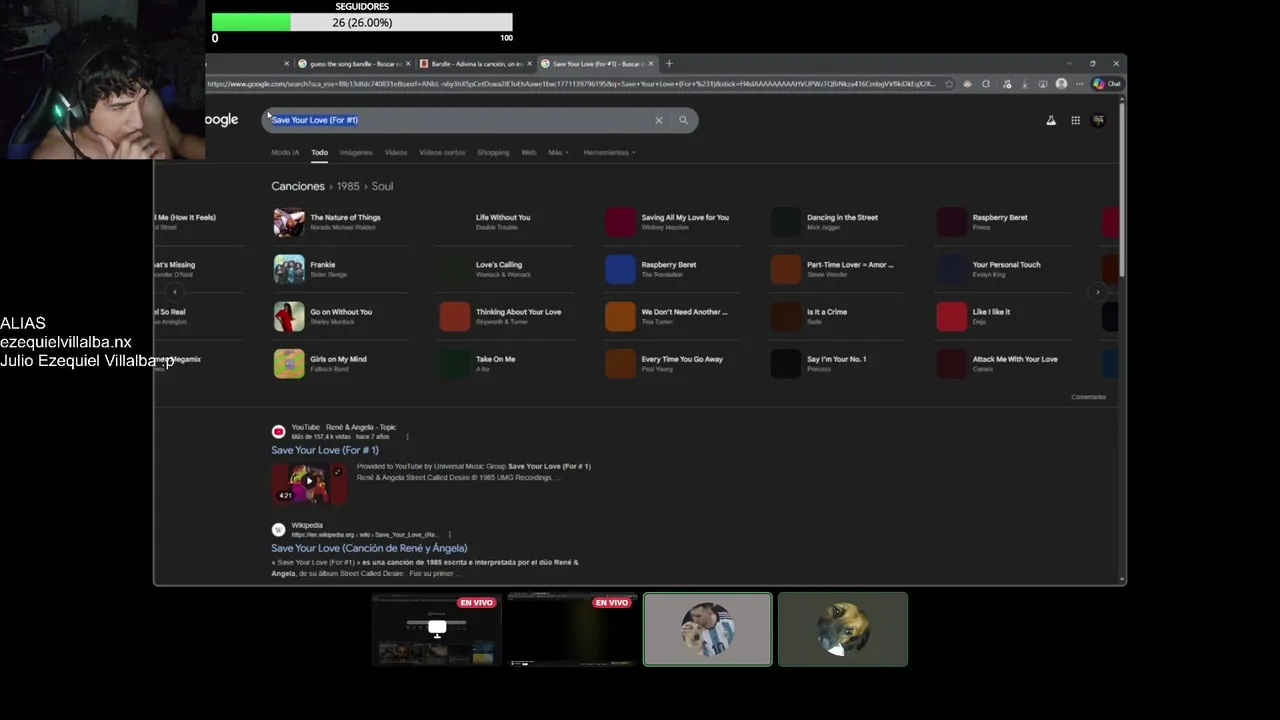Select song 'Part-Time Lover = Amor ...'
The width and height of the screenshot is (1280, 720).
pos(837,269)
